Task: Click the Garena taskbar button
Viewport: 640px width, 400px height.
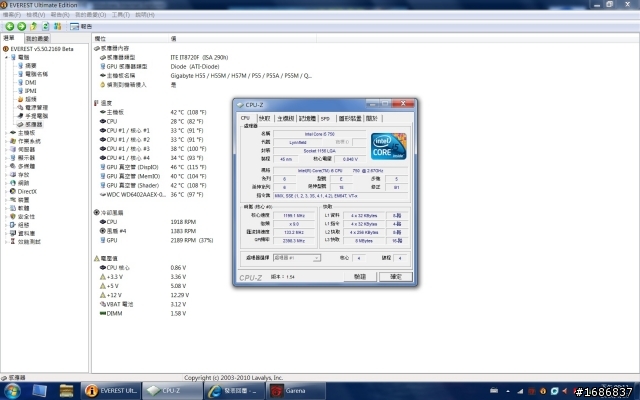Action: pos(296,391)
